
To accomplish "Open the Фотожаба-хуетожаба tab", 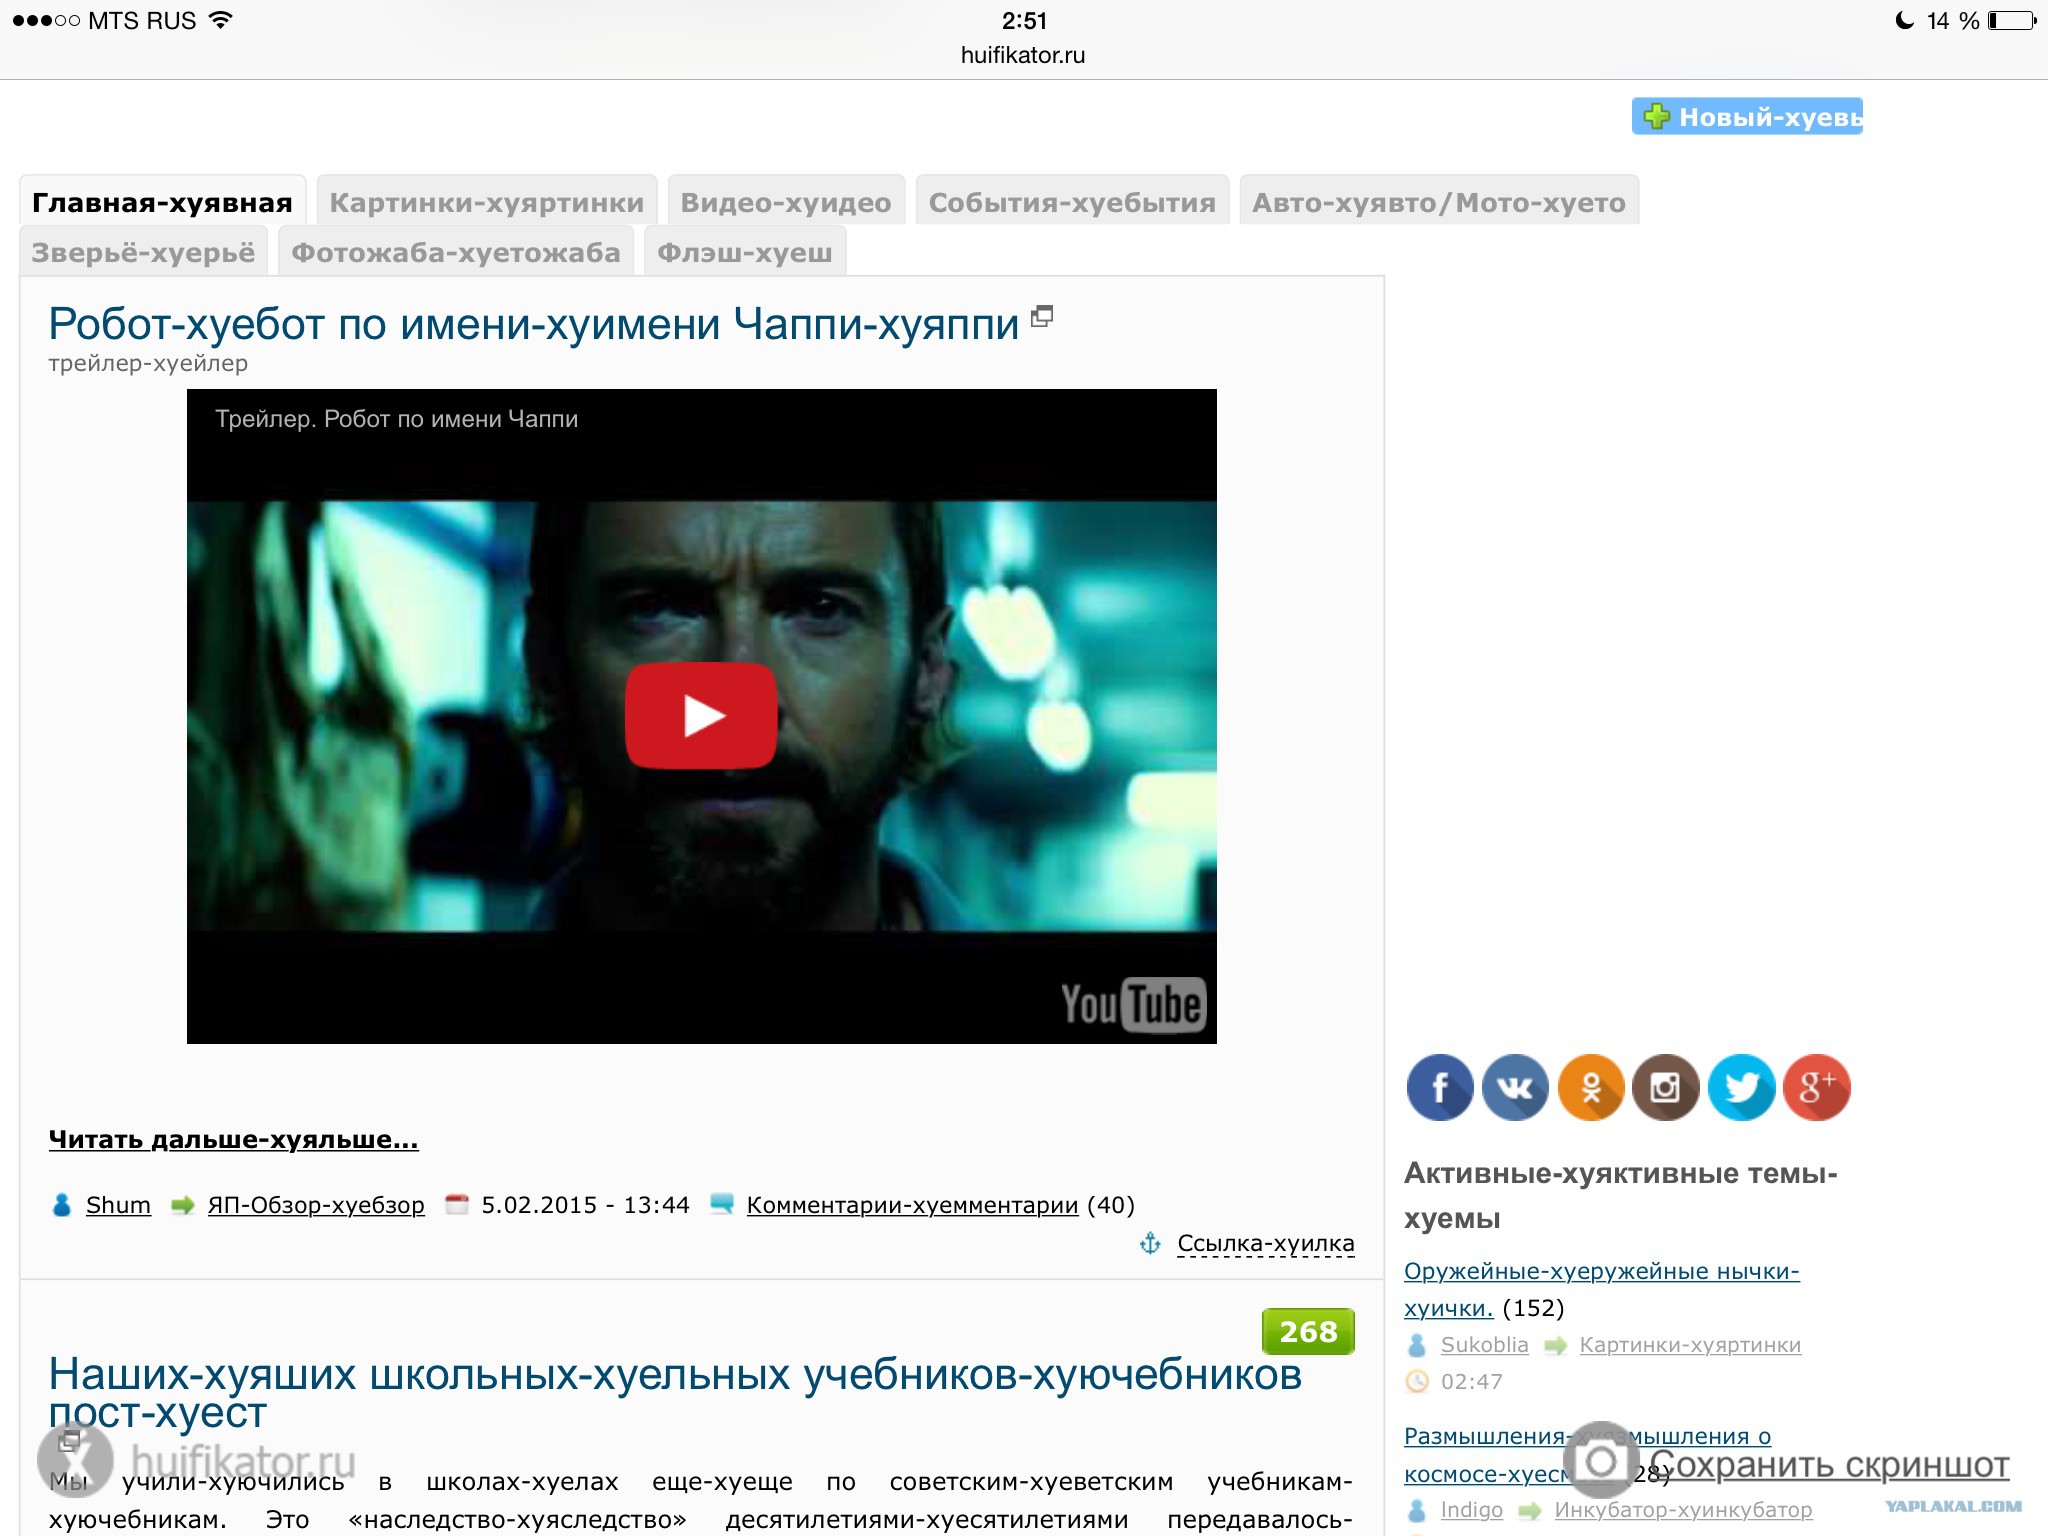I will coord(456,251).
